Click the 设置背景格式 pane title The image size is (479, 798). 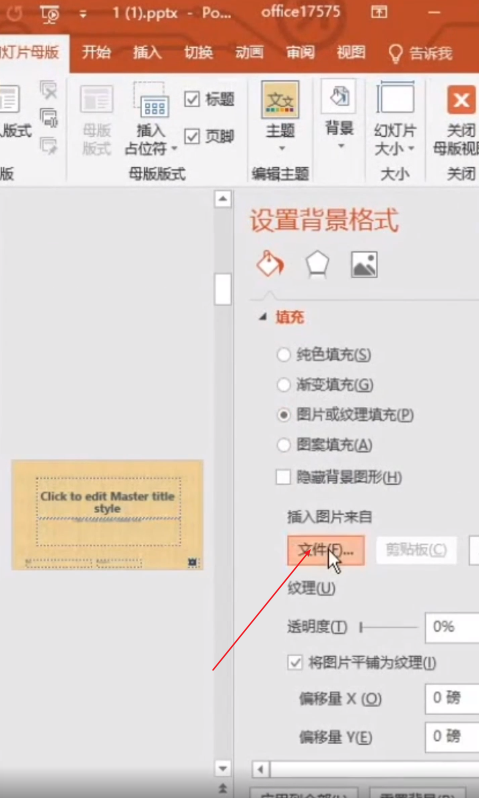click(x=324, y=221)
